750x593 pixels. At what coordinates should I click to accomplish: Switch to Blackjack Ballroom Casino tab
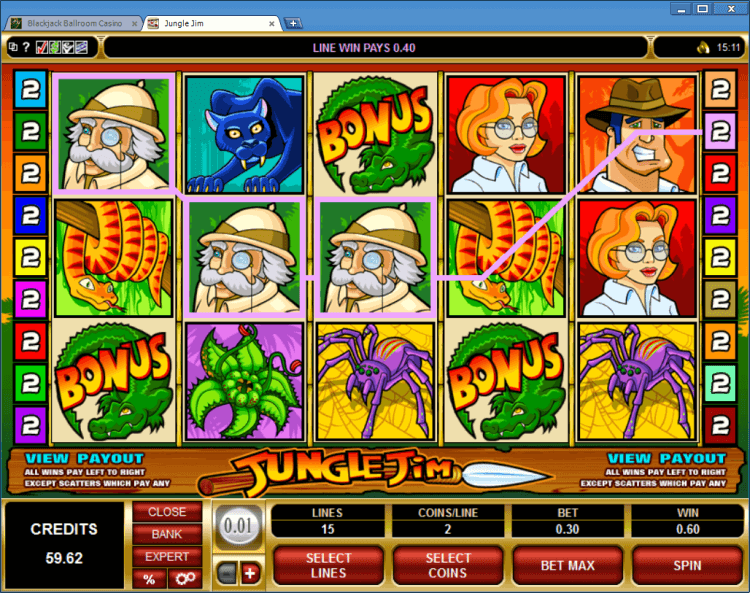pyautogui.click(x=75, y=23)
